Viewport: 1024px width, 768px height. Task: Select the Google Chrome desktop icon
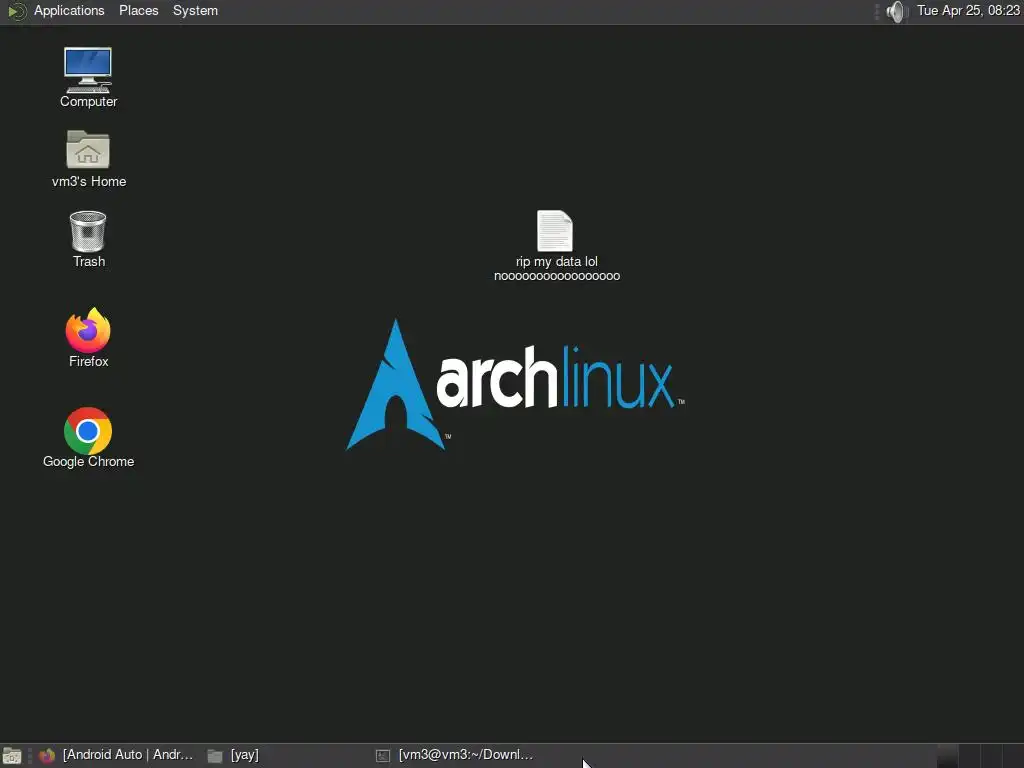coord(88,431)
